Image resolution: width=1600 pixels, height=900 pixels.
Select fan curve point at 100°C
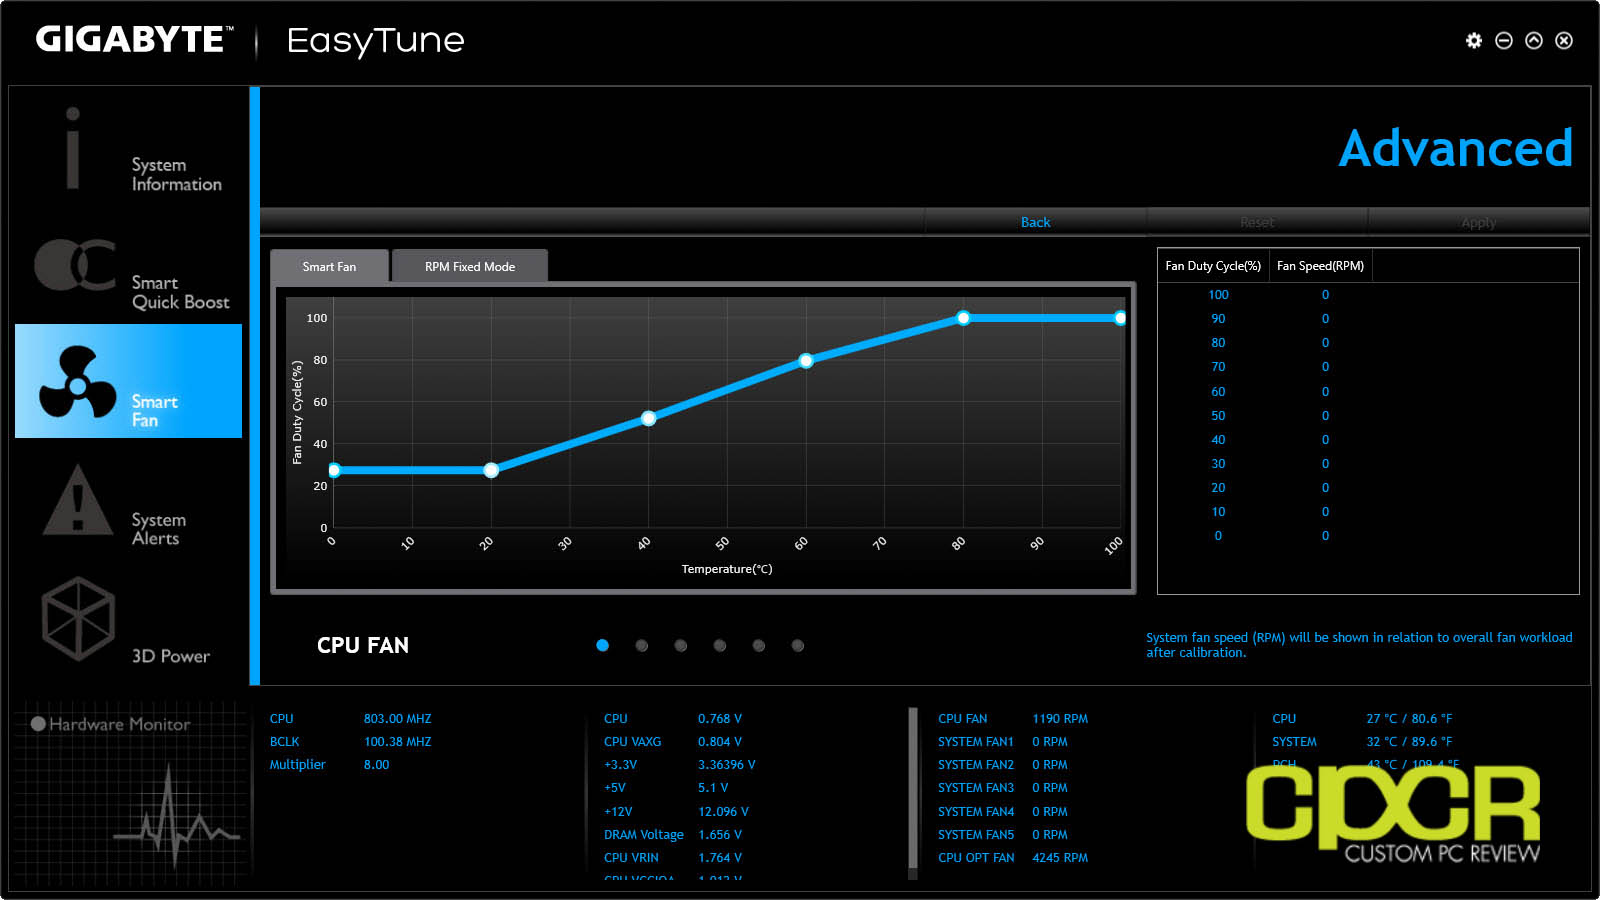click(x=1120, y=318)
